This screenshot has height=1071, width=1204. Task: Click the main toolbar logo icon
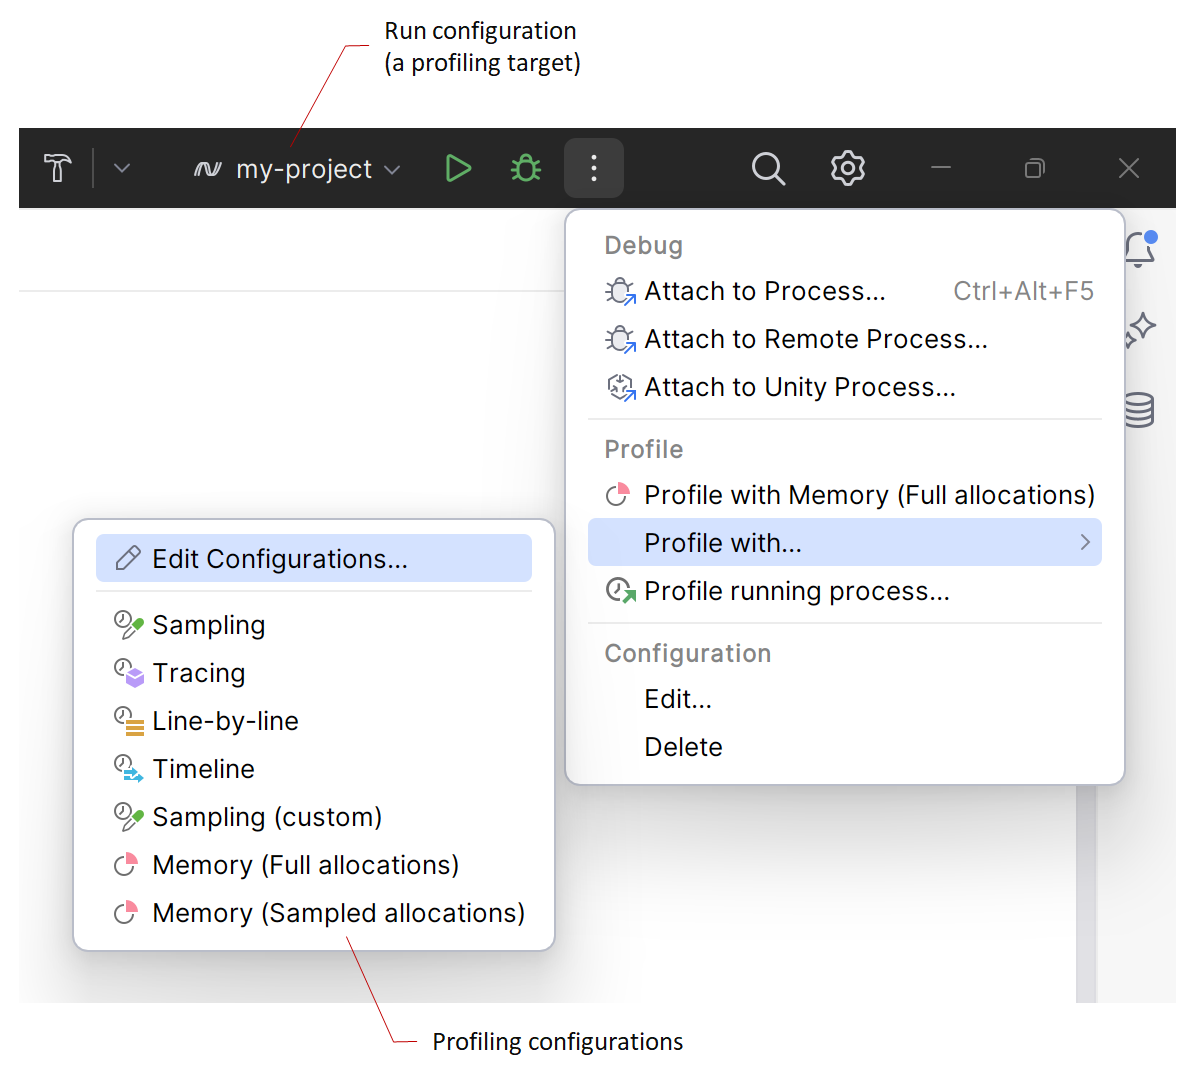coord(57,168)
